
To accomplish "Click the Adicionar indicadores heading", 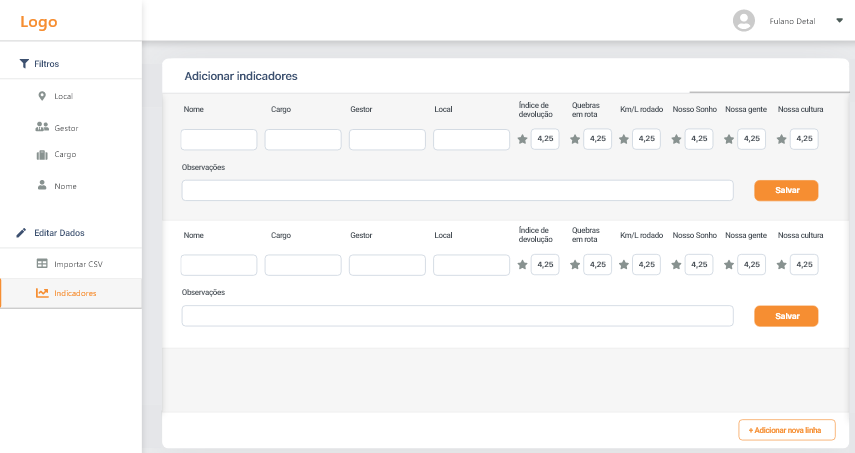I will point(241,76).
